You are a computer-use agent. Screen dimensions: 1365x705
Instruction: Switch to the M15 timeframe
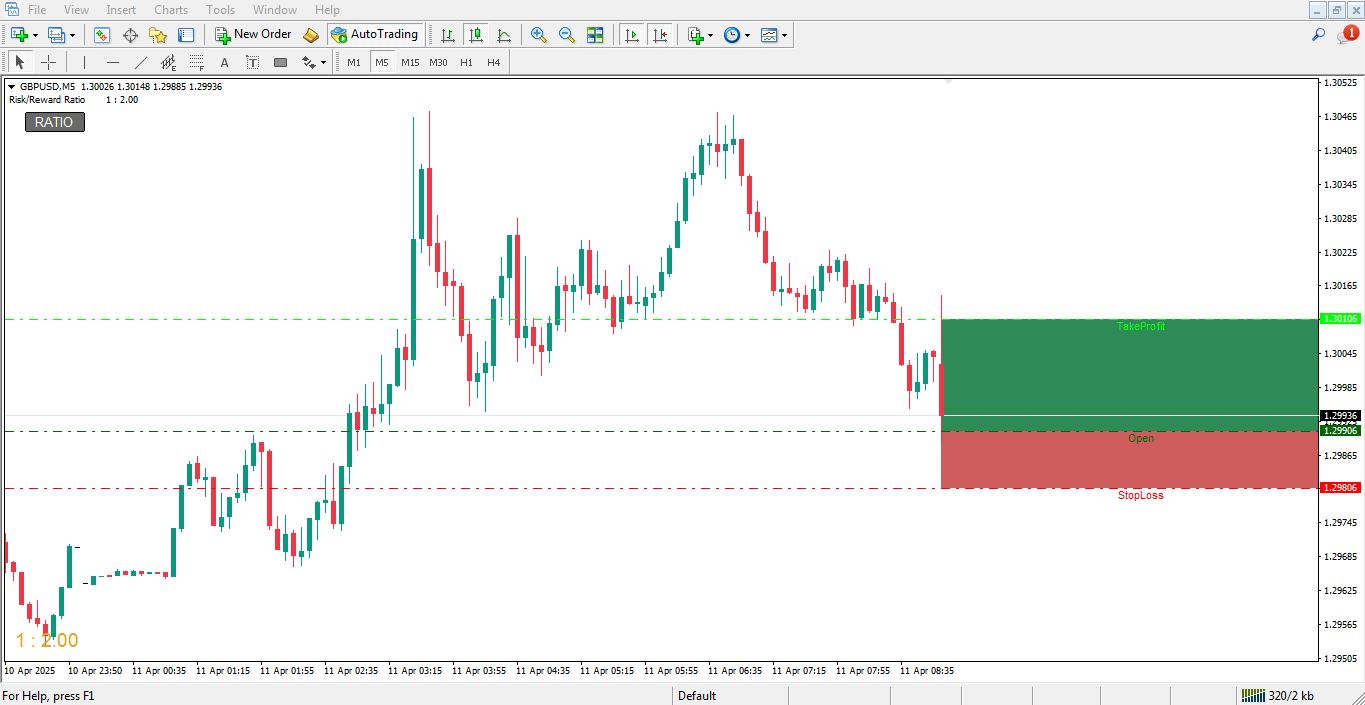click(x=409, y=61)
